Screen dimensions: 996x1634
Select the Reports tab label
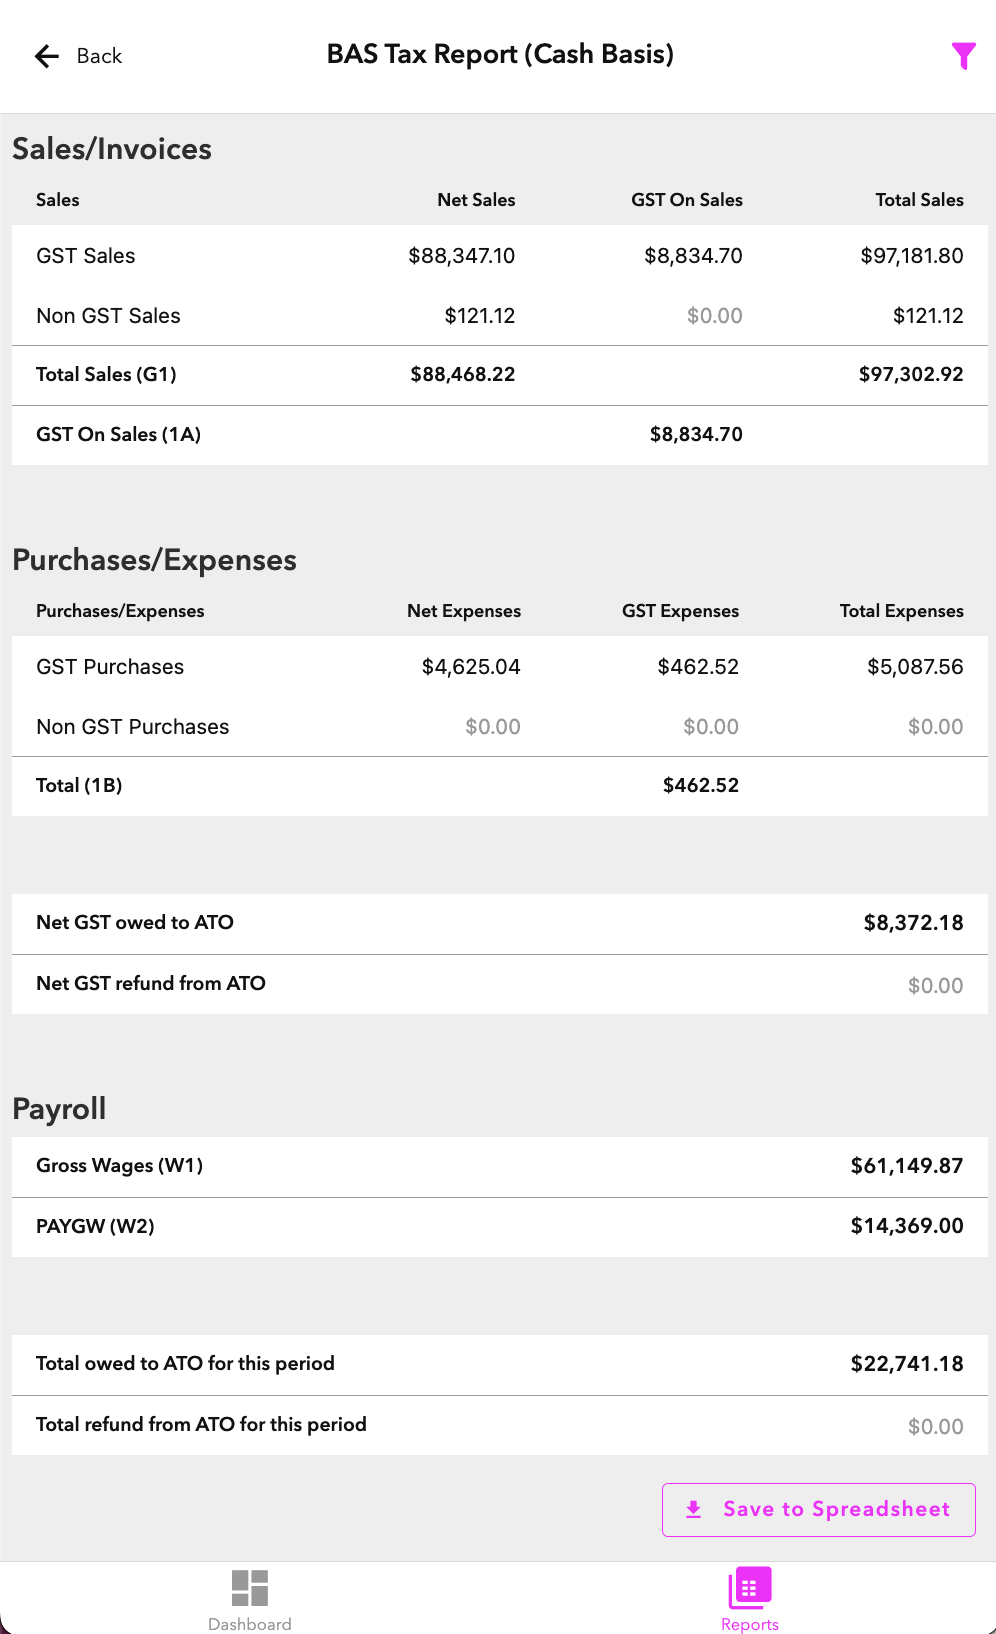pos(750,1624)
